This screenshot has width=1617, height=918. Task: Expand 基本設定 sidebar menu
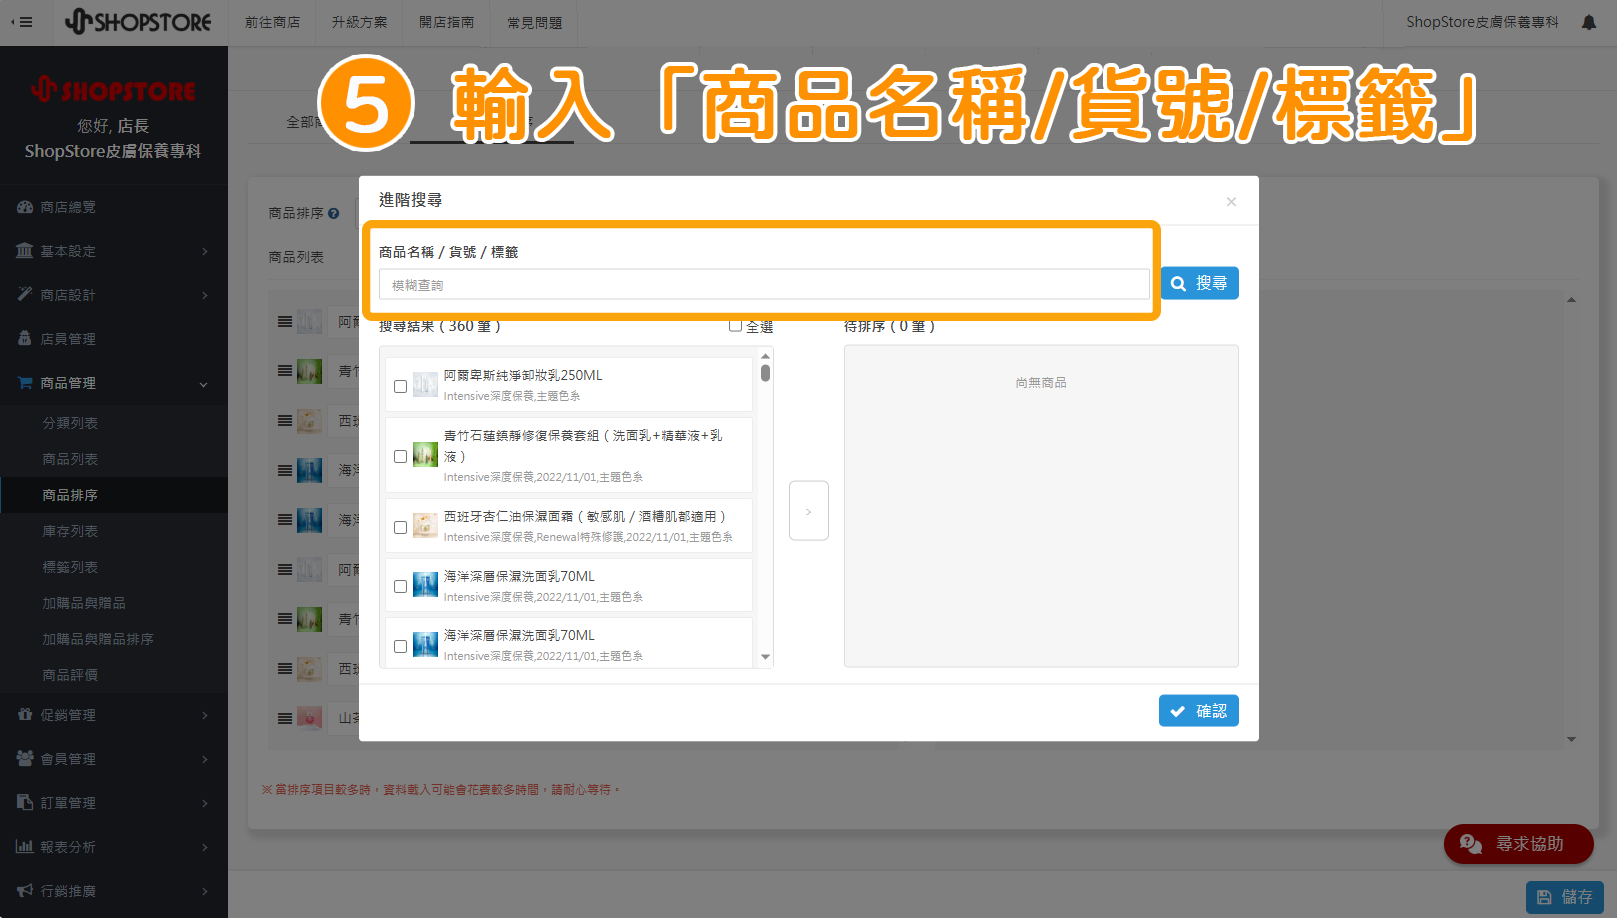tap(114, 251)
